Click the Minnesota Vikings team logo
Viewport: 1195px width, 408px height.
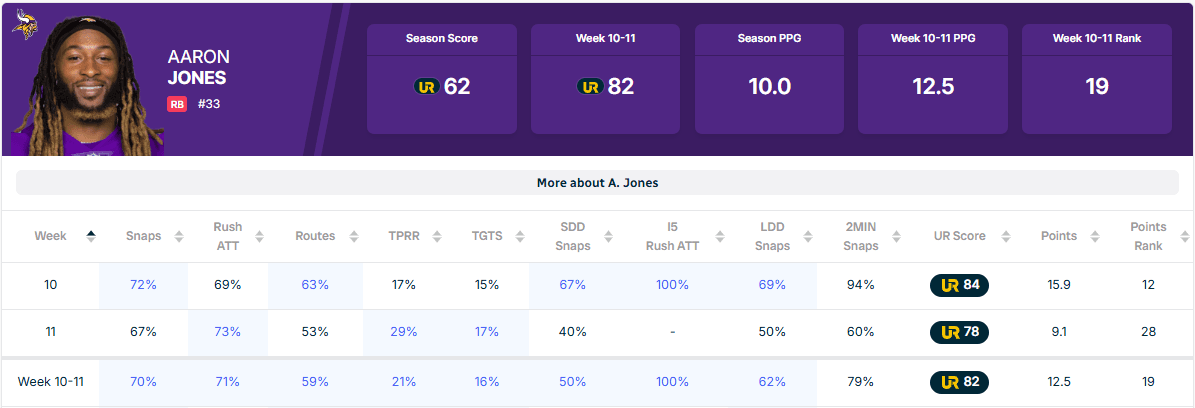tap(24, 24)
